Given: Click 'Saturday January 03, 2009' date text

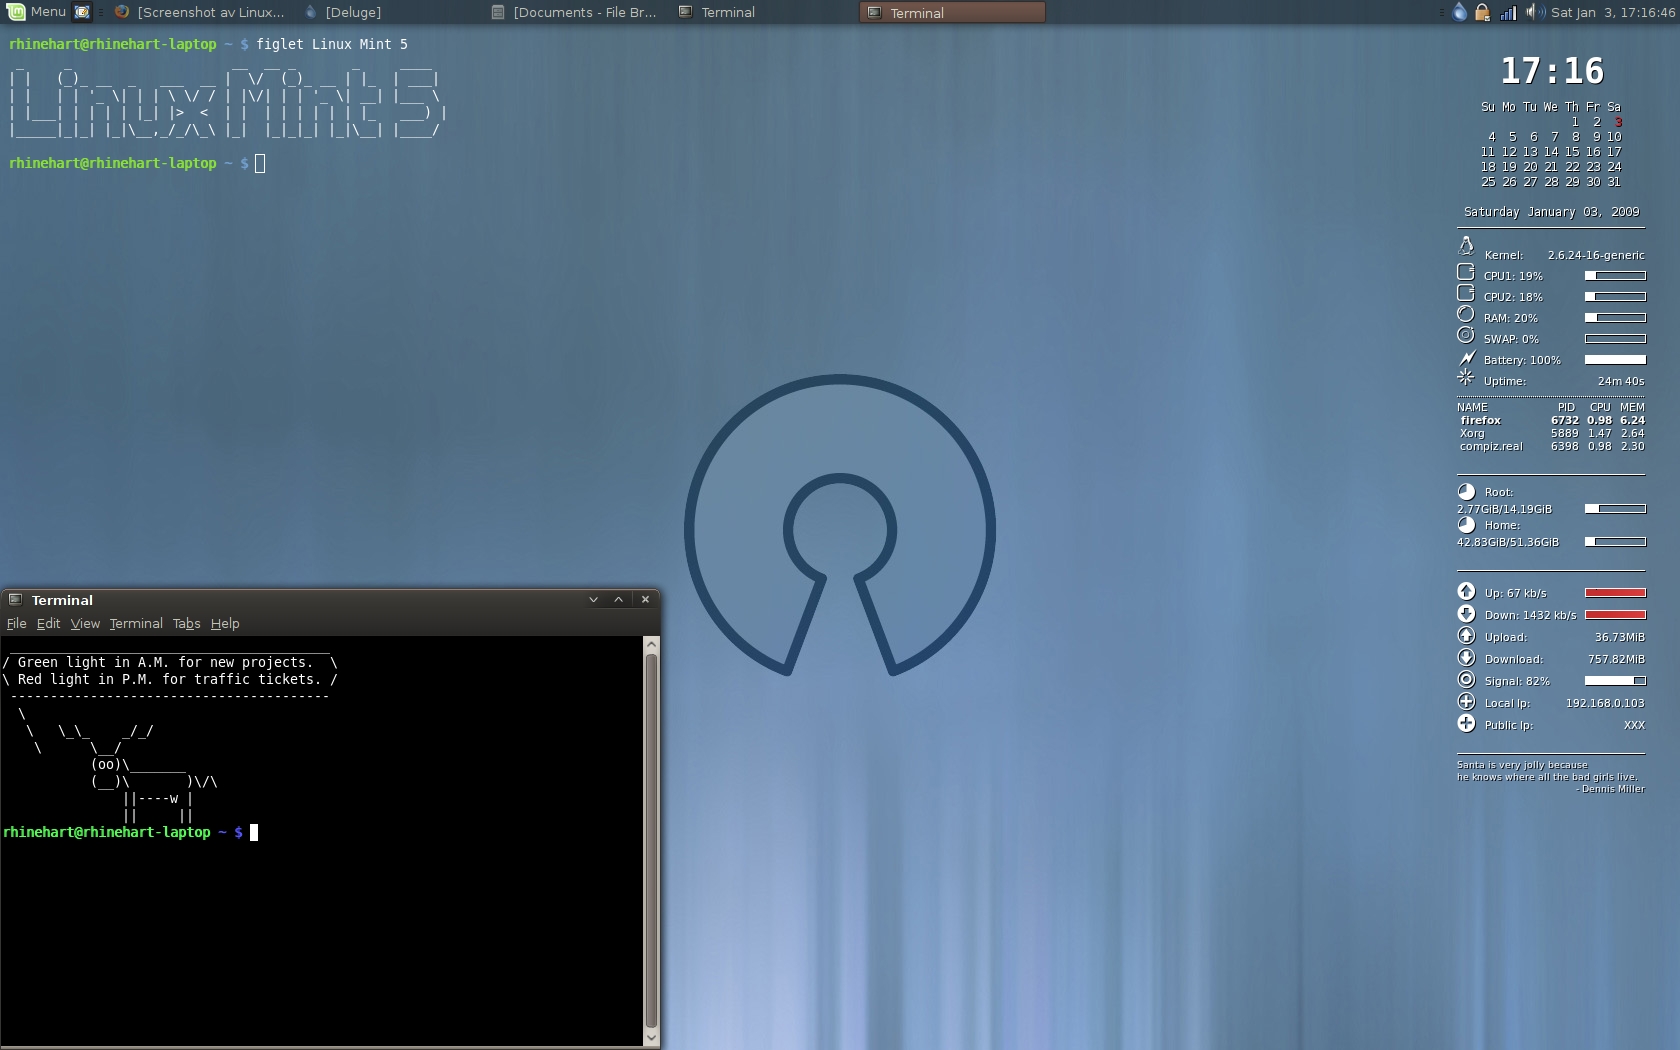Looking at the screenshot, I should [1551, 212].
